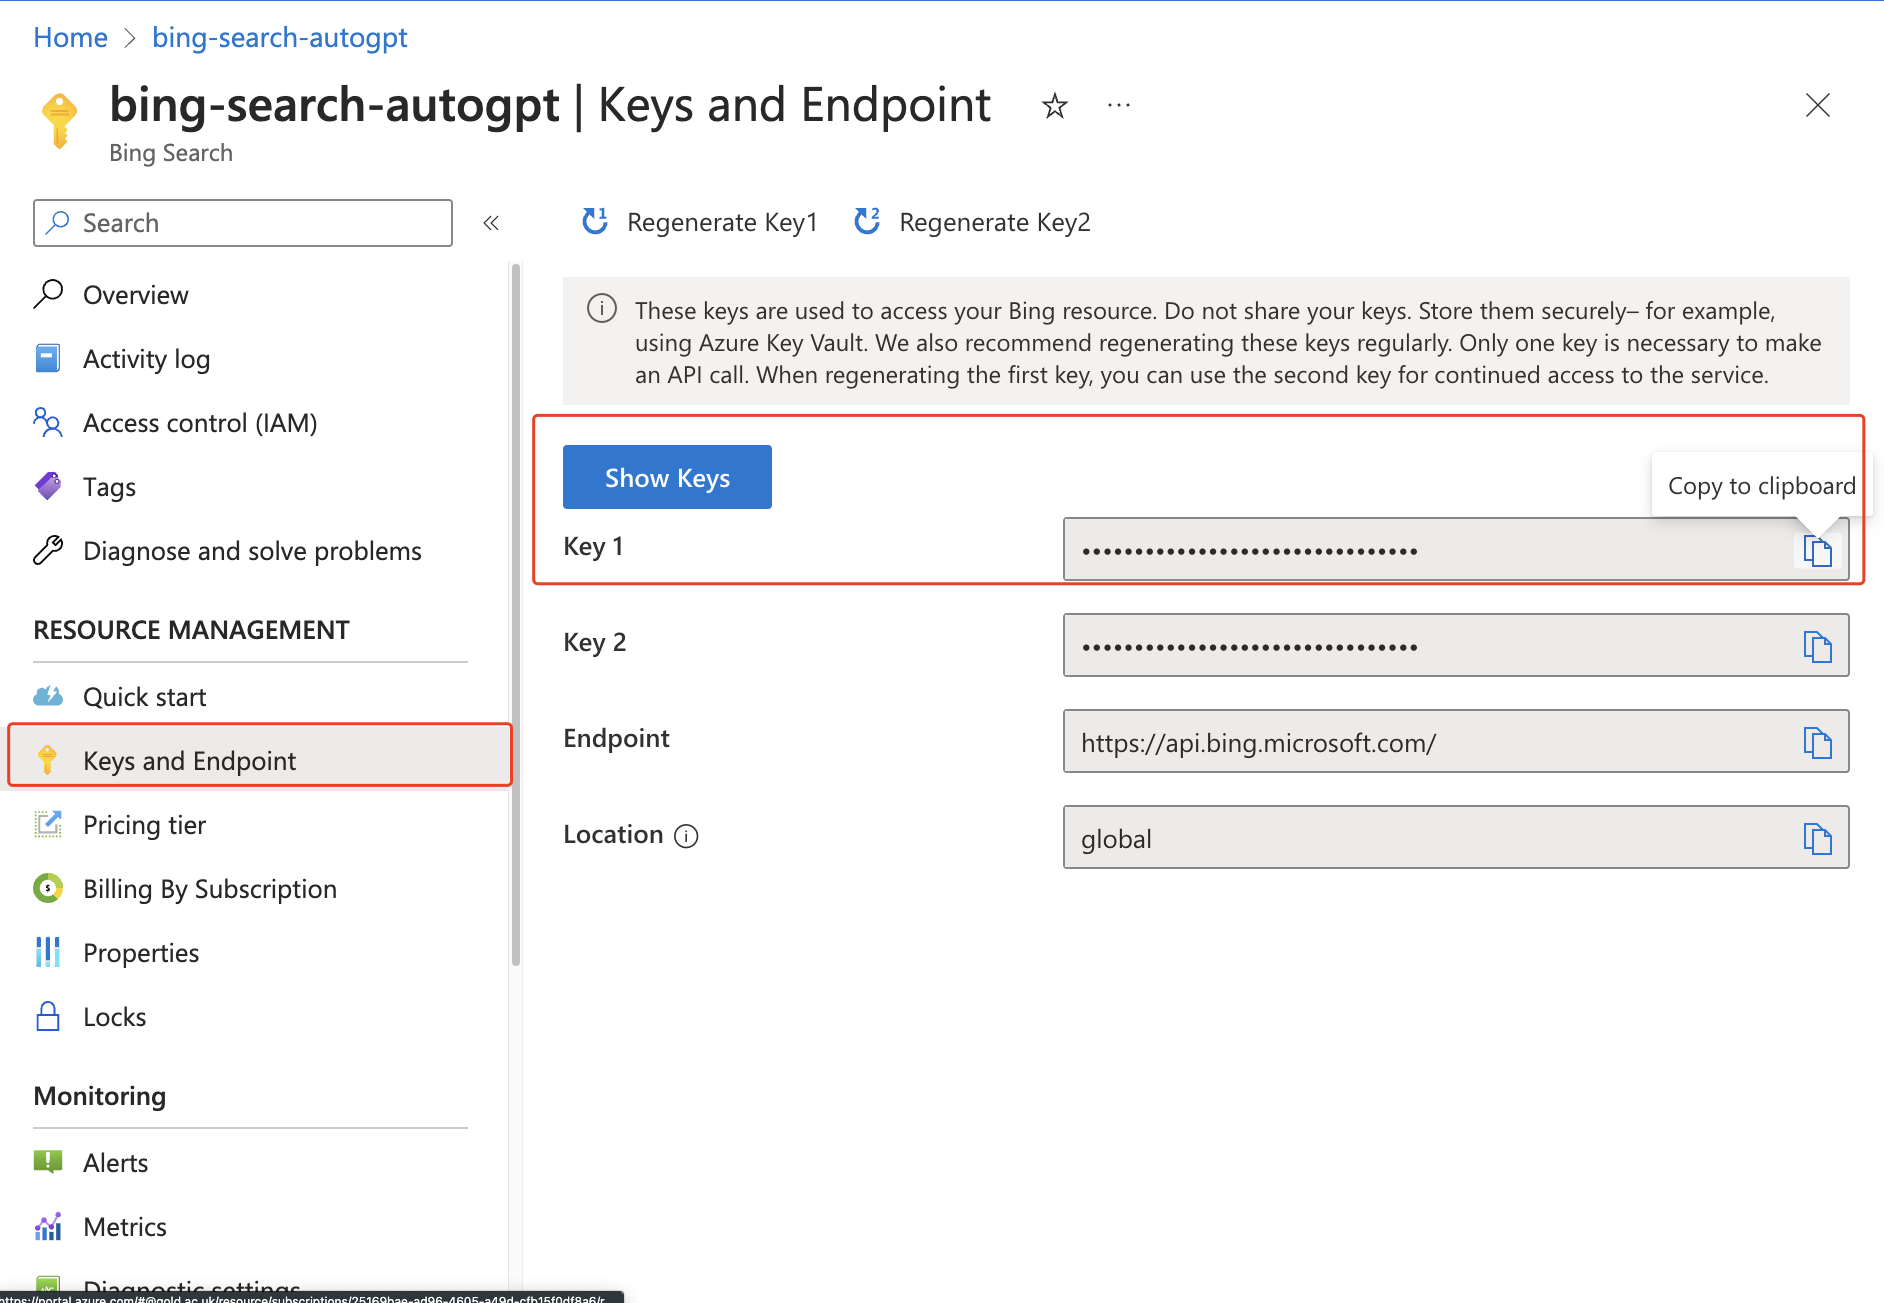Click the Locks padlock icon

48,1016
